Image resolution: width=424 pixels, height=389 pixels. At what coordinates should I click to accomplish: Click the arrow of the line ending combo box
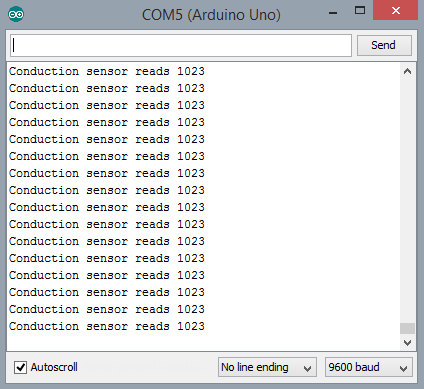pyautogui.click(x=307, y=368)
